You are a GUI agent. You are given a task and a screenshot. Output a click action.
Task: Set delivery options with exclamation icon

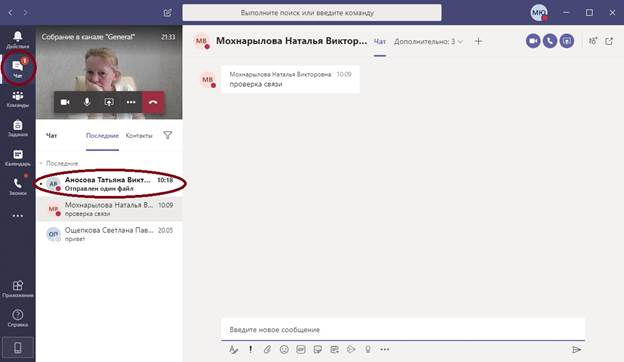(x=250, y=349)
